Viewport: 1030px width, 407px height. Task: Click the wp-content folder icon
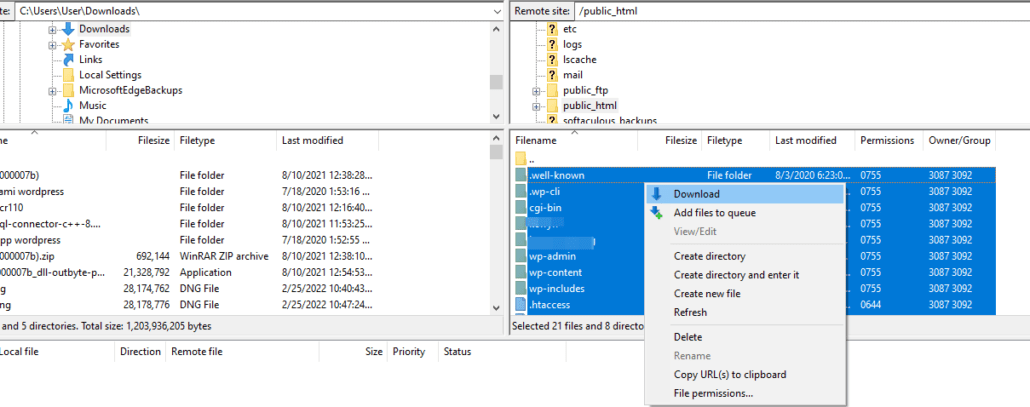click(x=521, y=272)
